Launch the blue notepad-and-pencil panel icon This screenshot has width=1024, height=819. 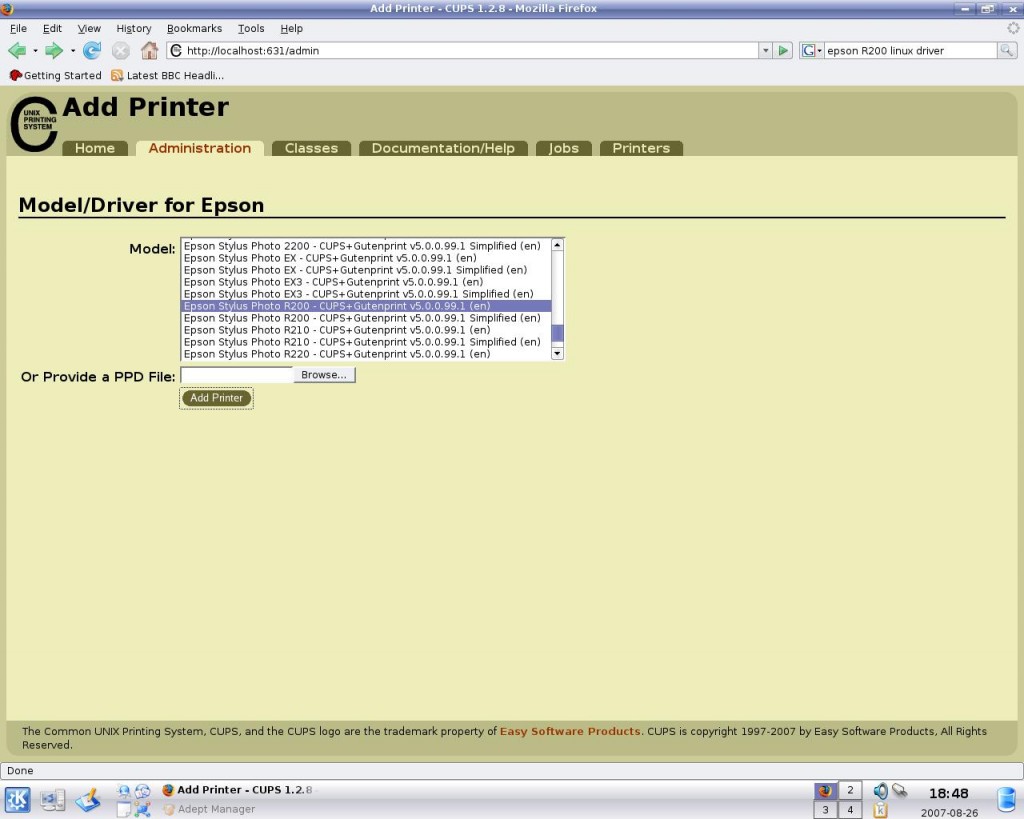click(88, 799)
